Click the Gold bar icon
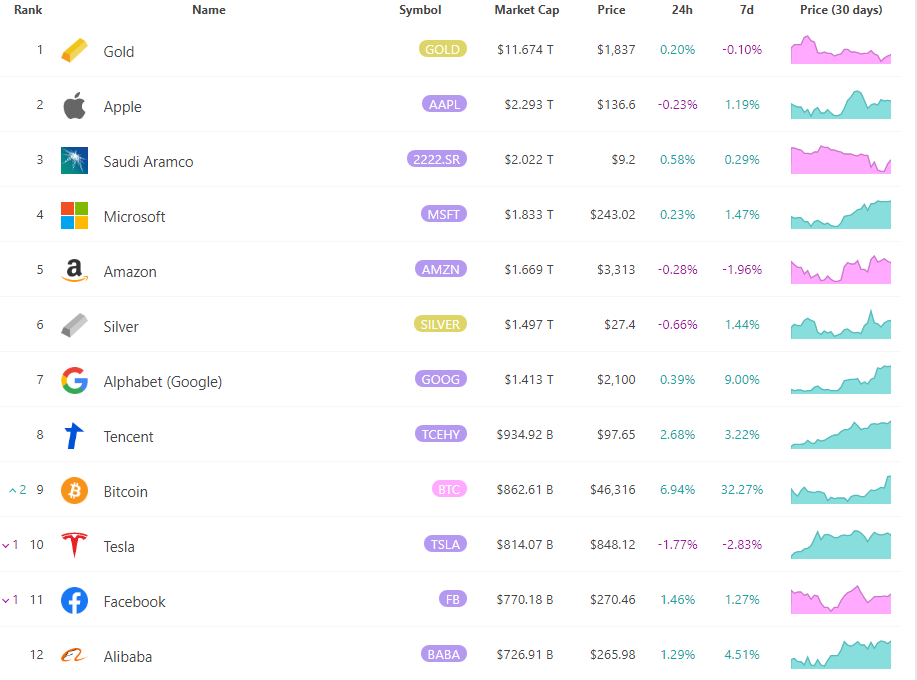Screen dimensions: 917x680 [x=74, y=50]
